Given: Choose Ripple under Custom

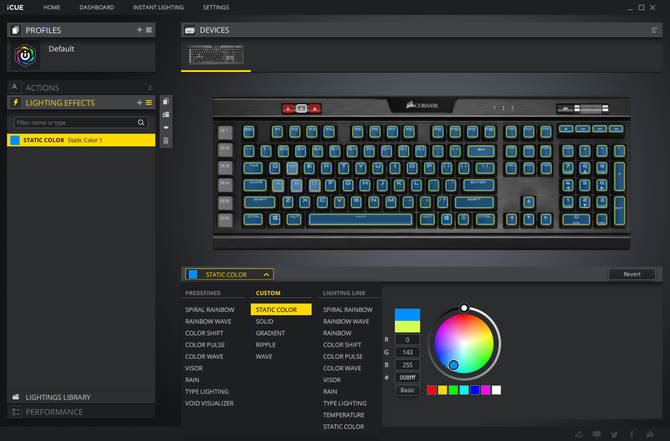Looking at the screenshot, I should point(266,344).
